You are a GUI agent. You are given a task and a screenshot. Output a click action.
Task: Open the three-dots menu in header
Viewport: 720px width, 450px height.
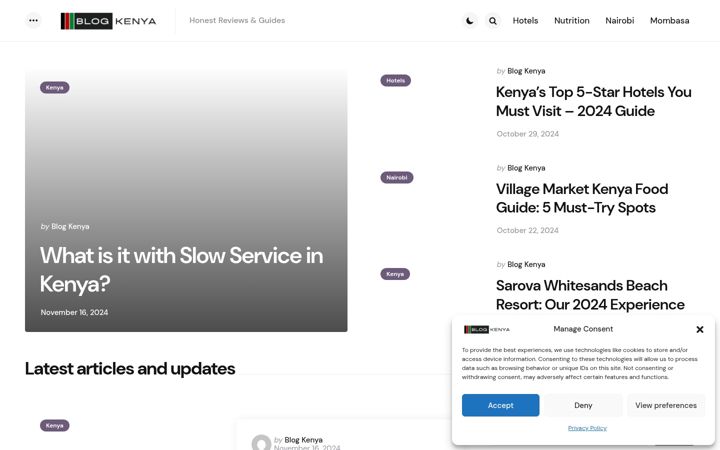click(x=33, y=20)
